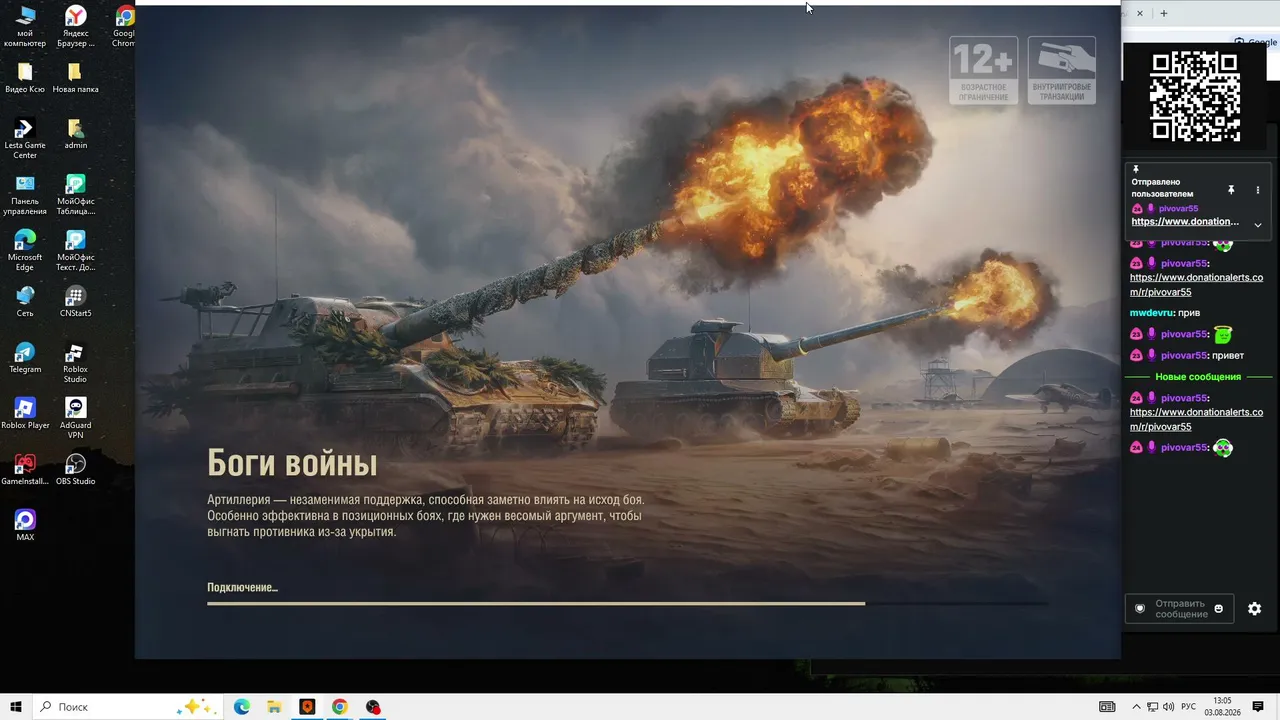Open chat settings gear
The height and width of the screenshot is (720, 1280).
tap(1255, 608)
